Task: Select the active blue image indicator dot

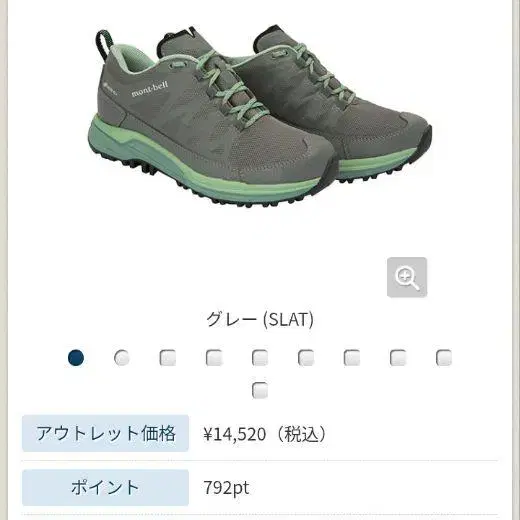Action: (76, 358)
